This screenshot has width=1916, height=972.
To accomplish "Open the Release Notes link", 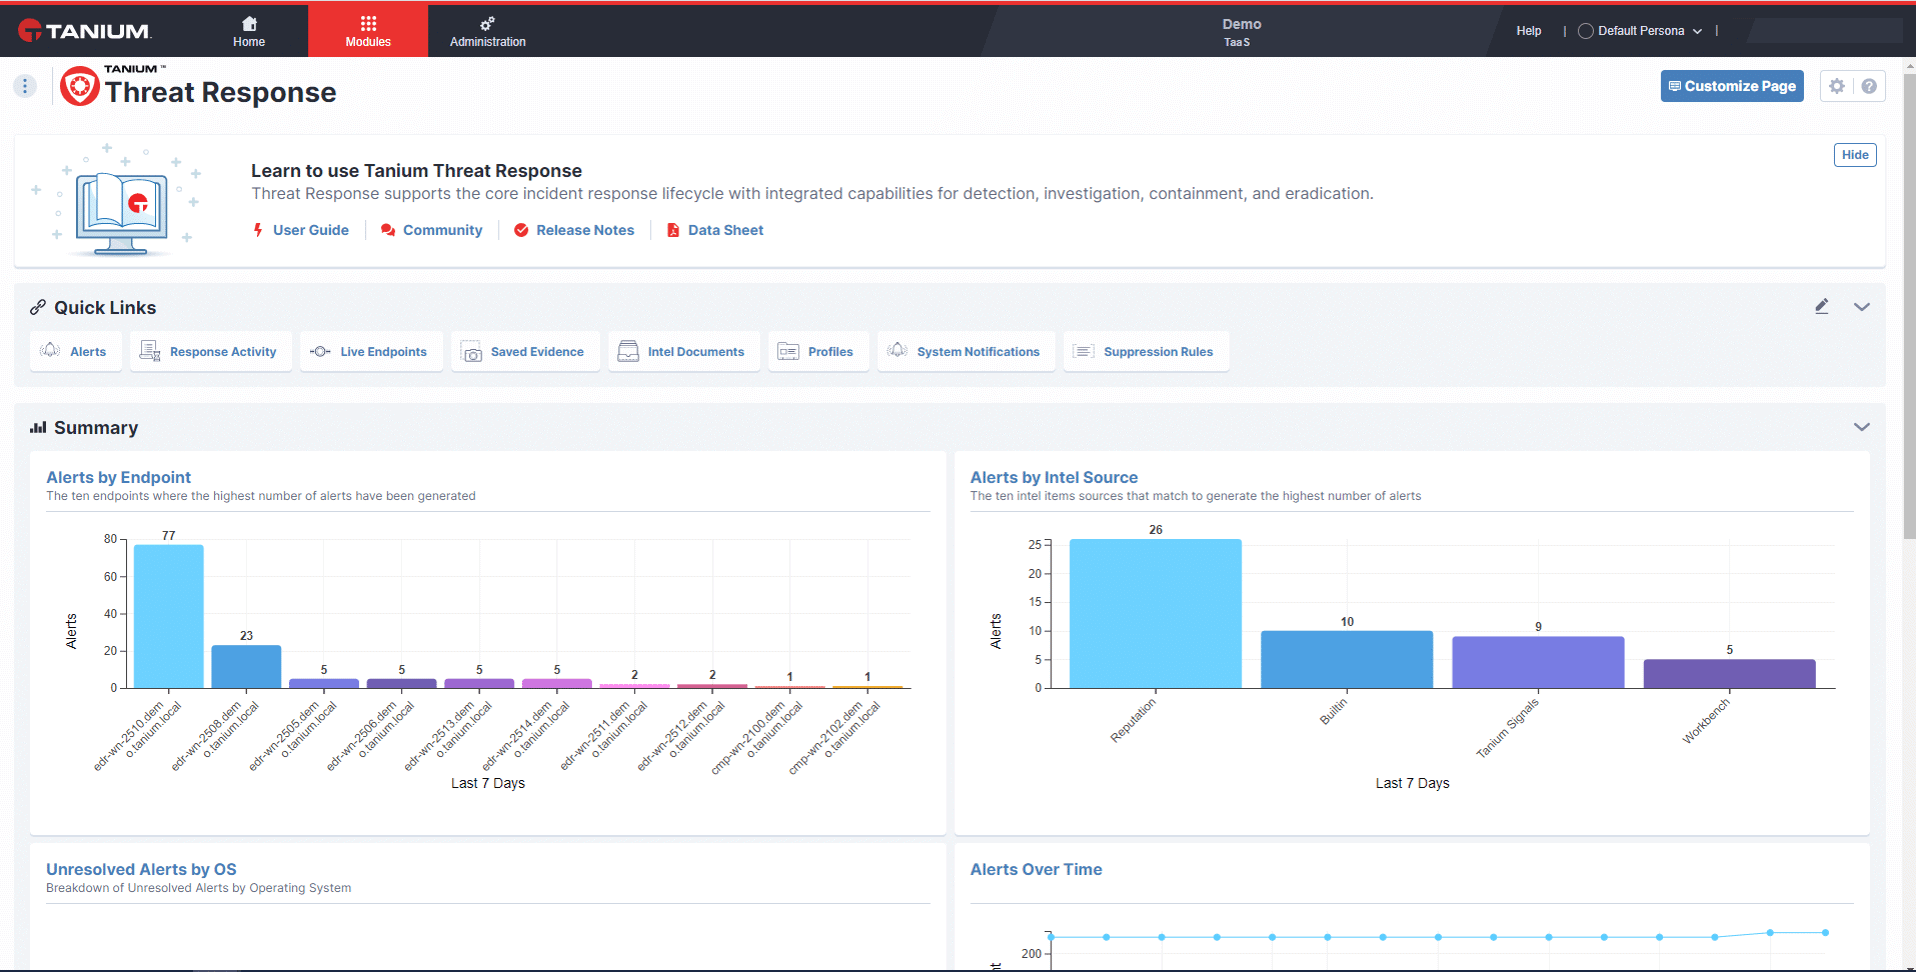I will (585, 230).
